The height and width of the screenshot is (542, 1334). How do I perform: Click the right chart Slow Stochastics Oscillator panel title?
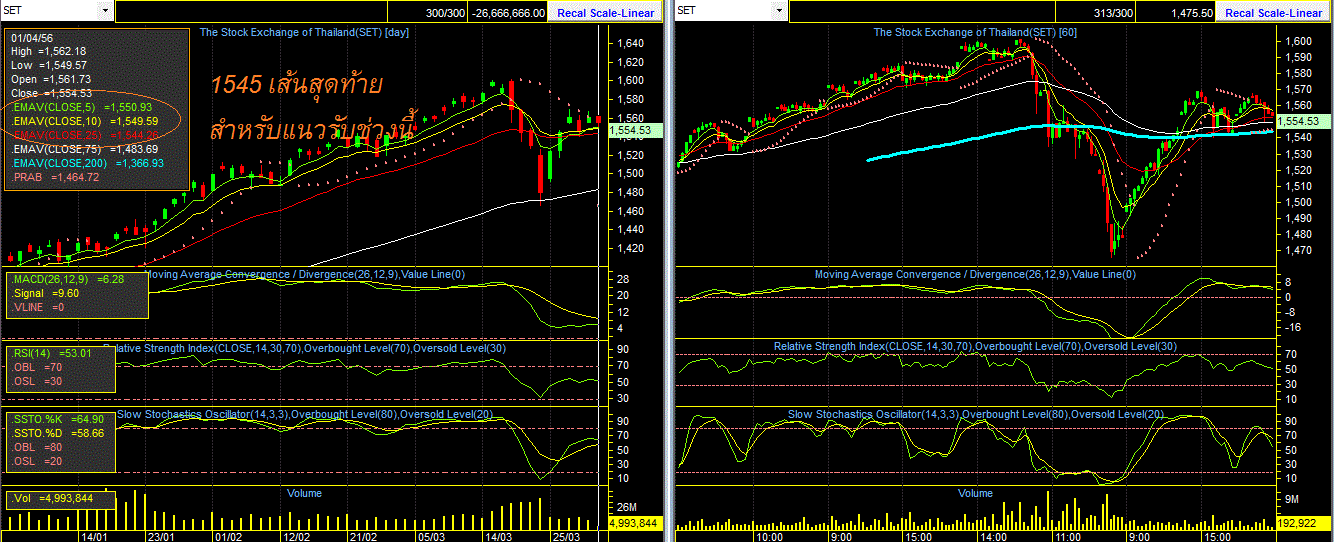[976, 414]
